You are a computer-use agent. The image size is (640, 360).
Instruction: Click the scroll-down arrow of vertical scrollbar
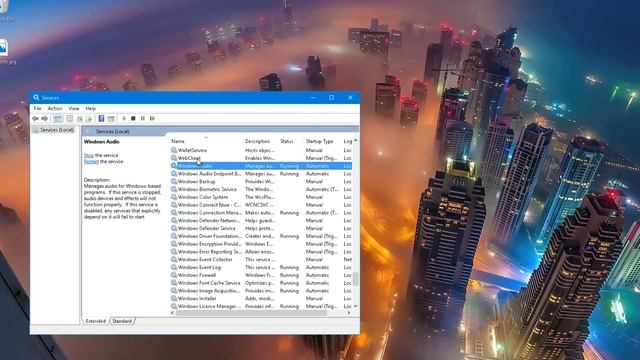pos(356,306)
